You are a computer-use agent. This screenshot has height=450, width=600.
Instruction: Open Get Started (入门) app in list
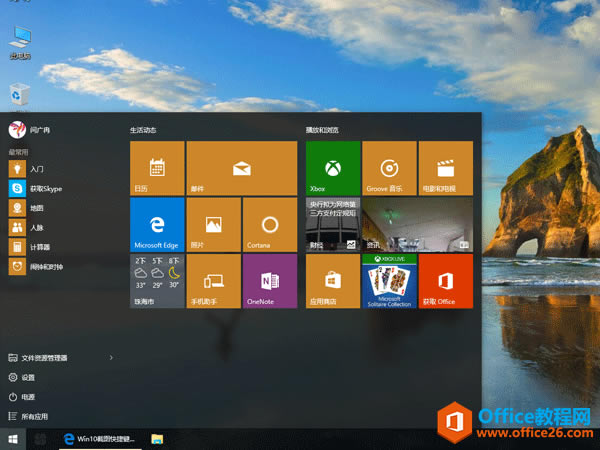tap(61, 169)
